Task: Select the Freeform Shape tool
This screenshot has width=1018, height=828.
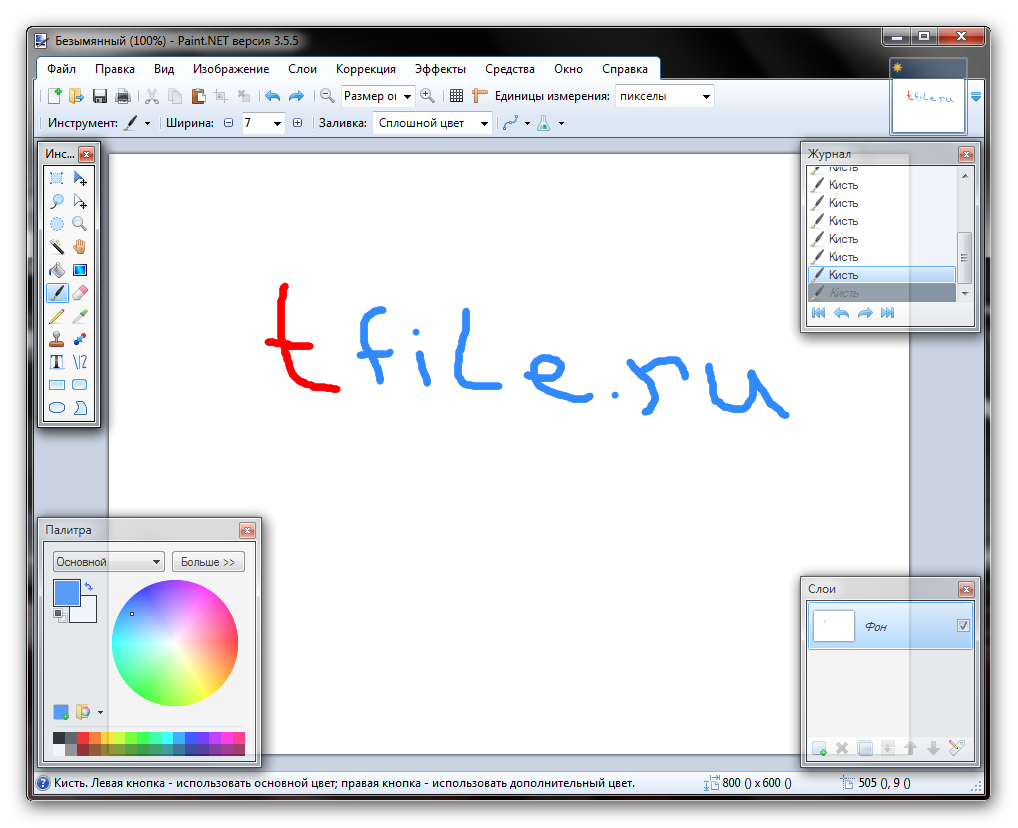Action: [x=80, y=408]
